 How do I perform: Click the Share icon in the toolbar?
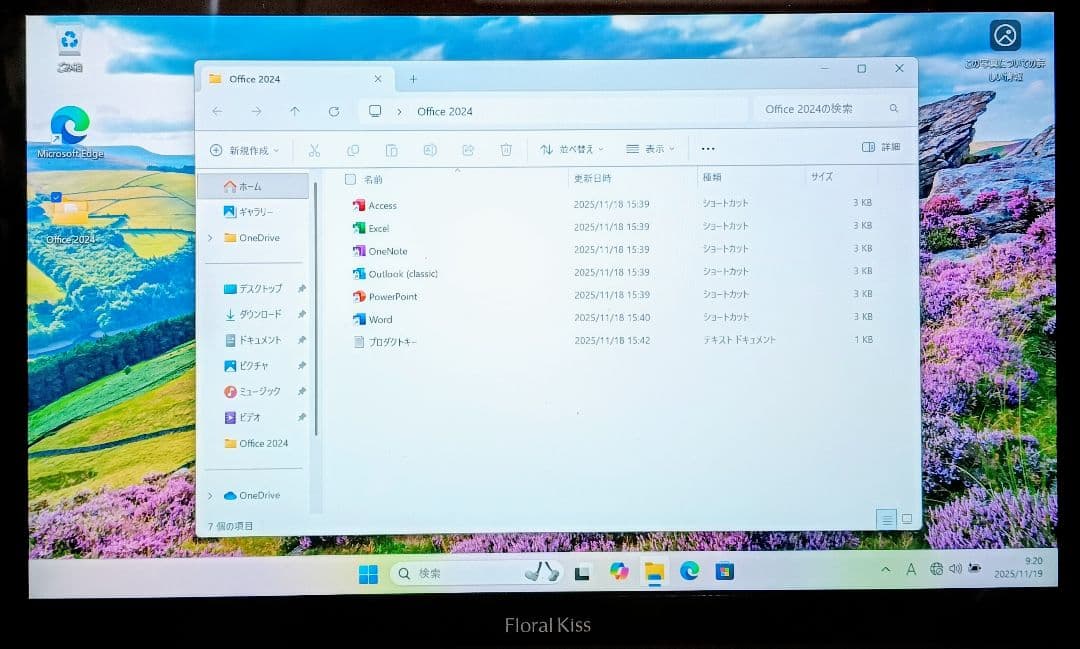468,149
